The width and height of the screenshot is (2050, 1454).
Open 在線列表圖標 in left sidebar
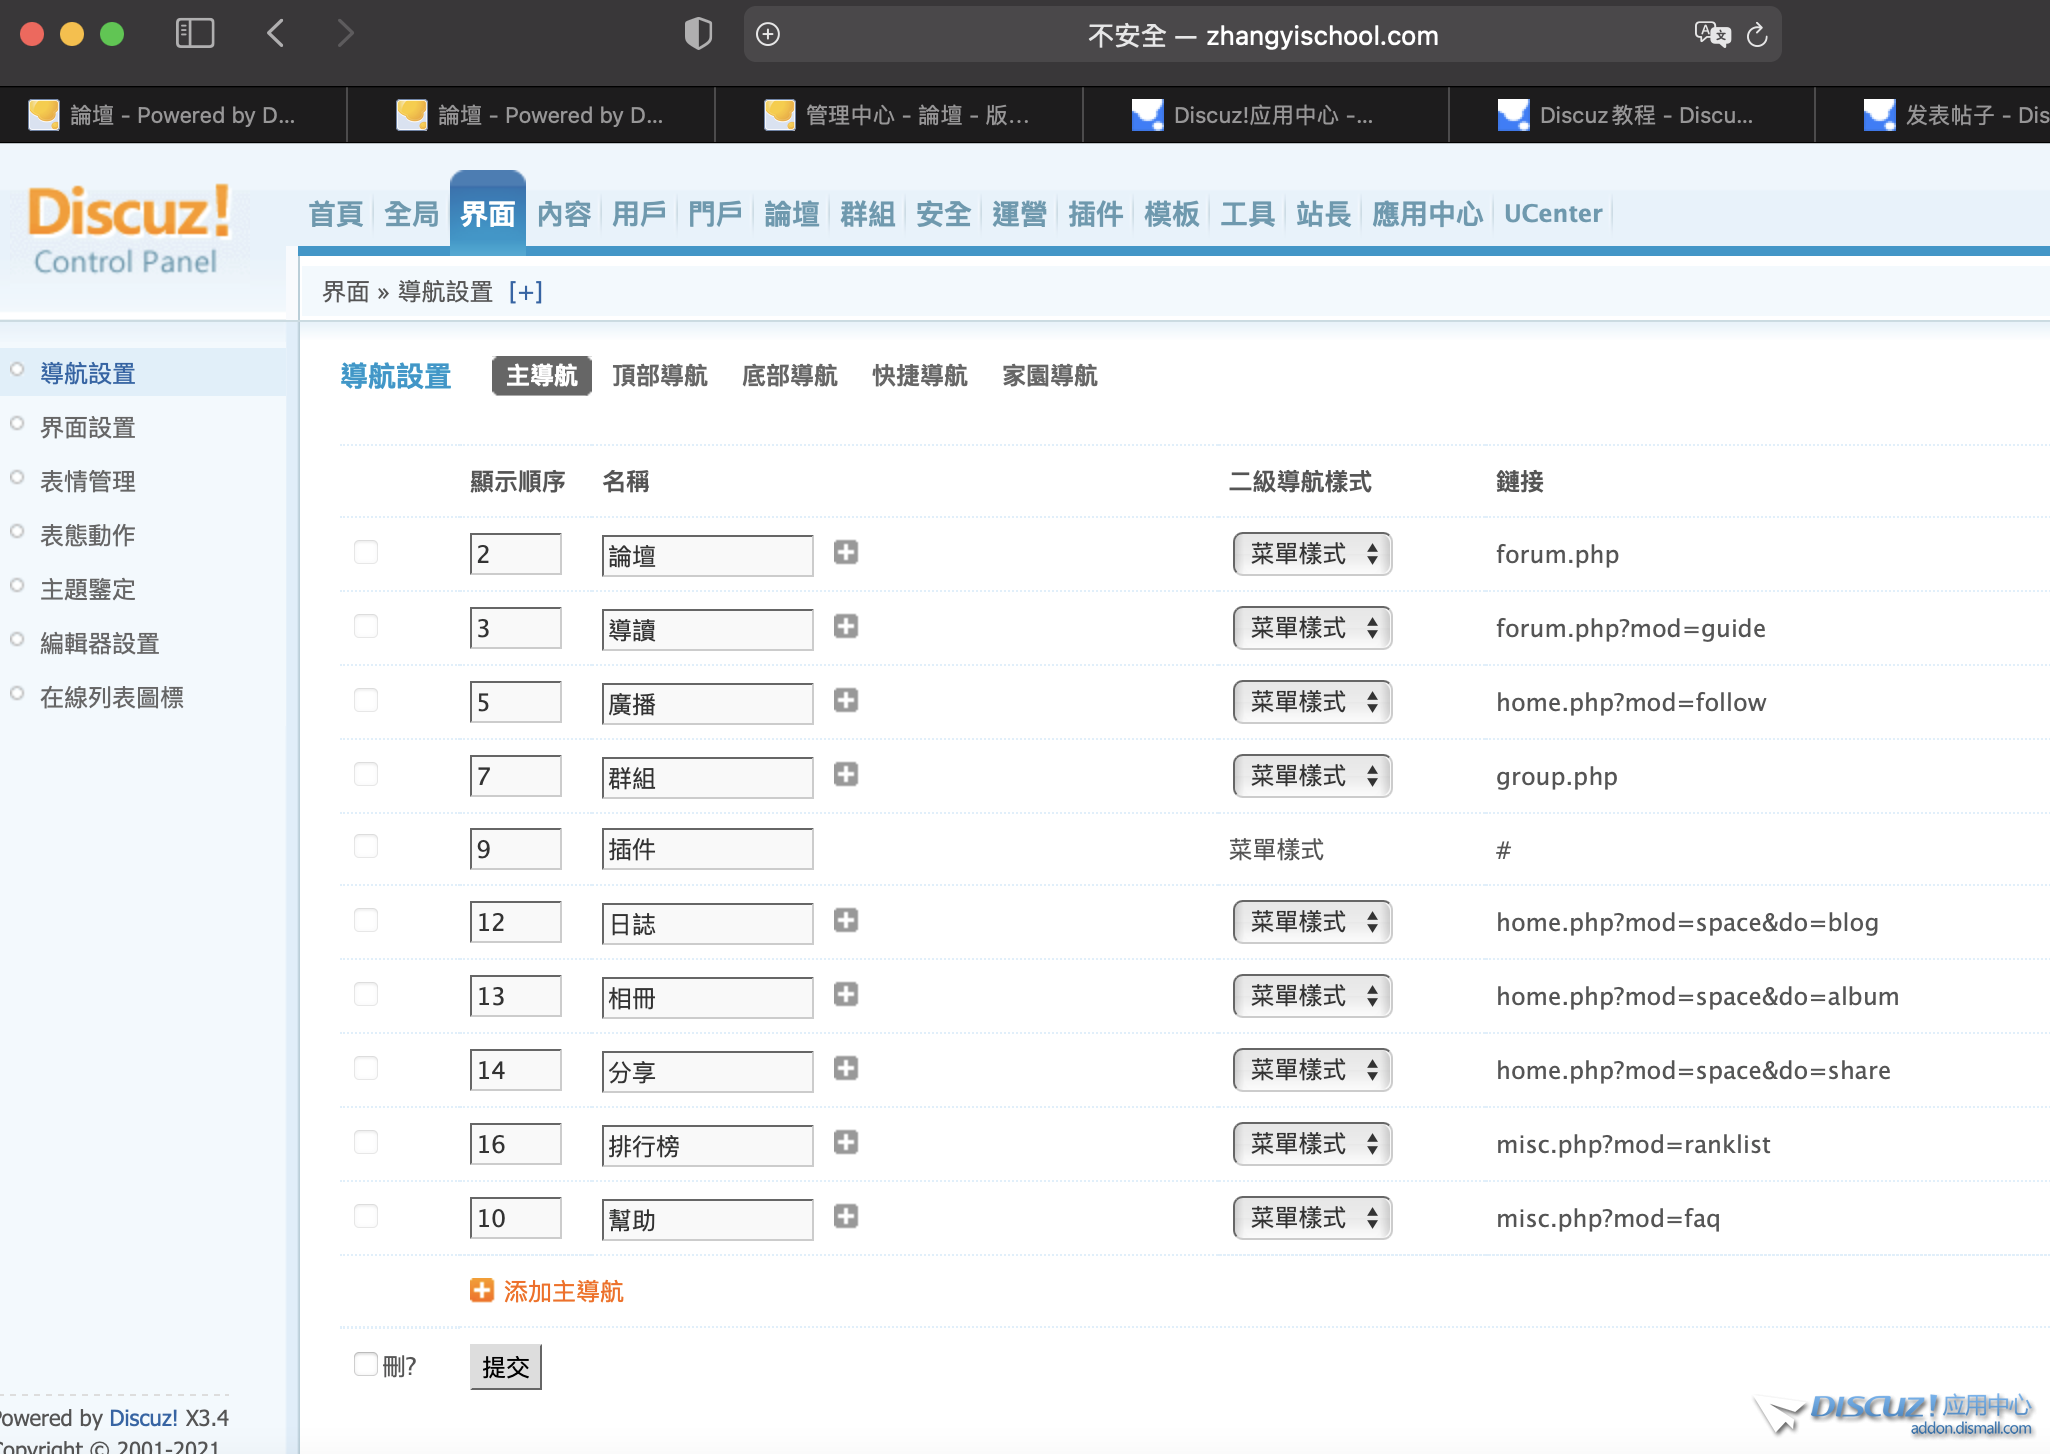(x=112, y=698)
